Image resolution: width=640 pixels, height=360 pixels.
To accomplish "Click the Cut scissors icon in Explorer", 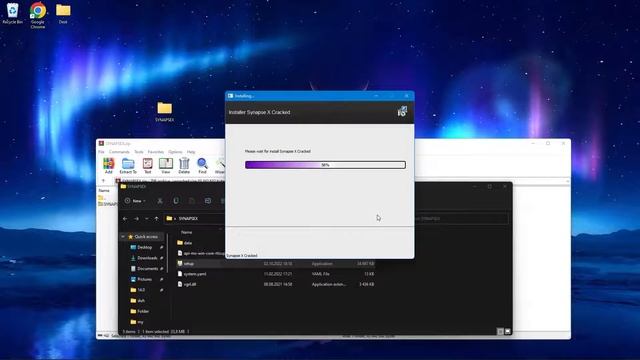I will (x=160, y=201).
